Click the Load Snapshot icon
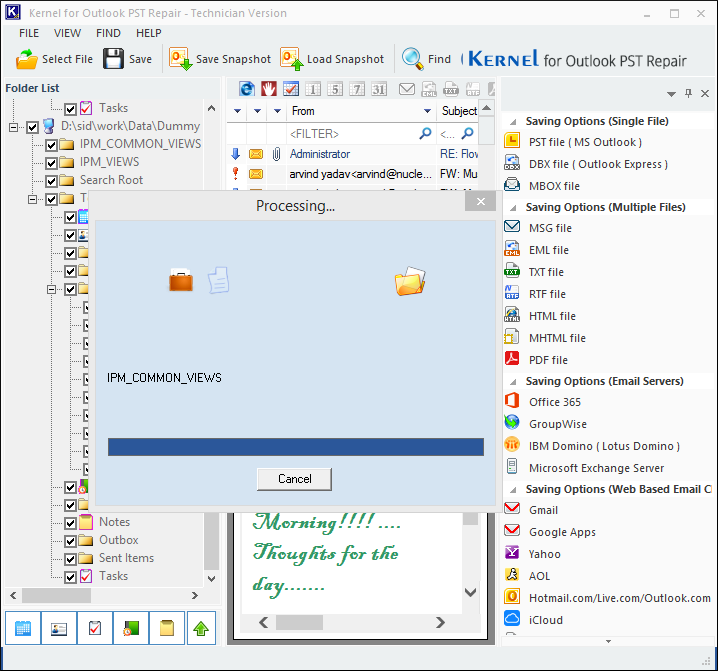The width and height of the screenshot is (718, 671). pyautogui.click(x=292, y=59)
